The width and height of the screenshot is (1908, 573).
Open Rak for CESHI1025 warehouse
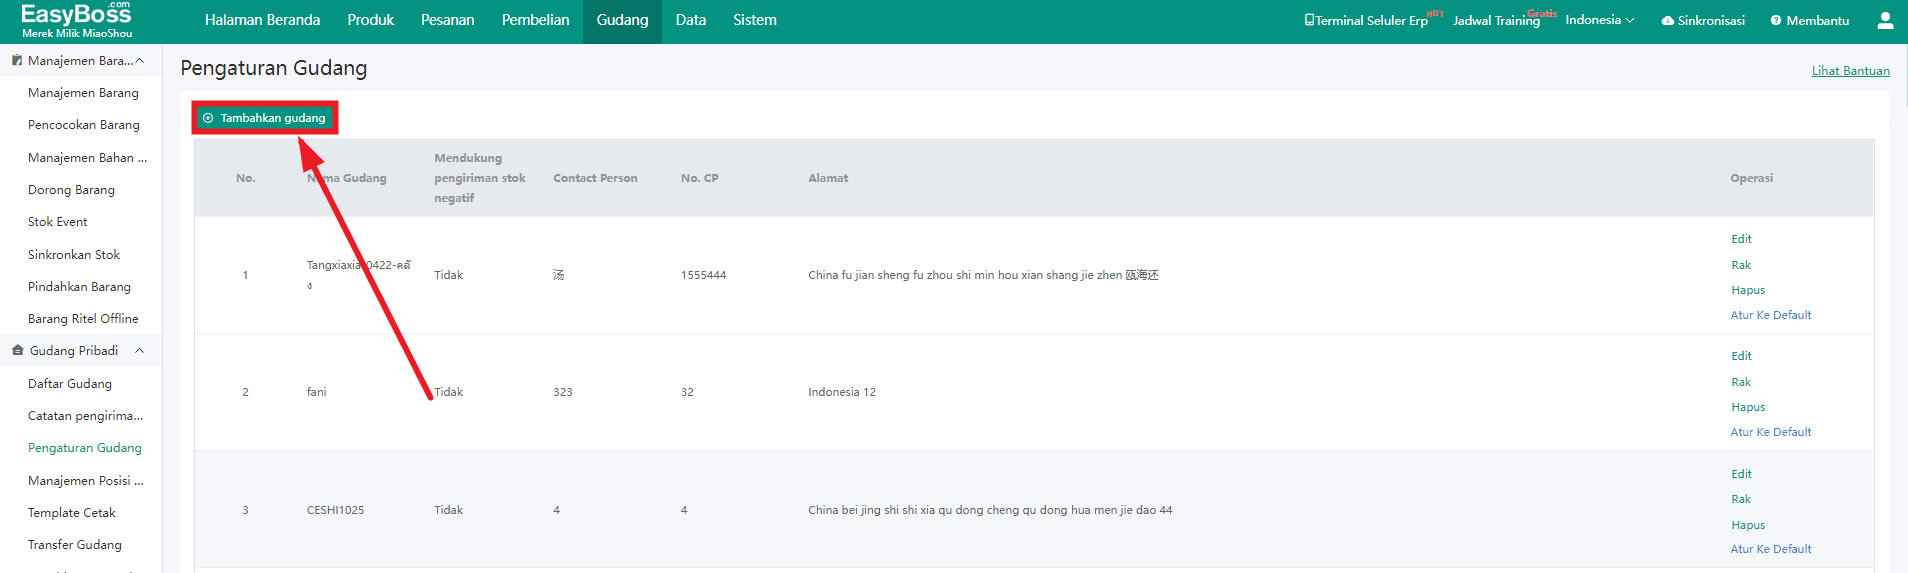pyautogui.click(x=1741, y=499)
